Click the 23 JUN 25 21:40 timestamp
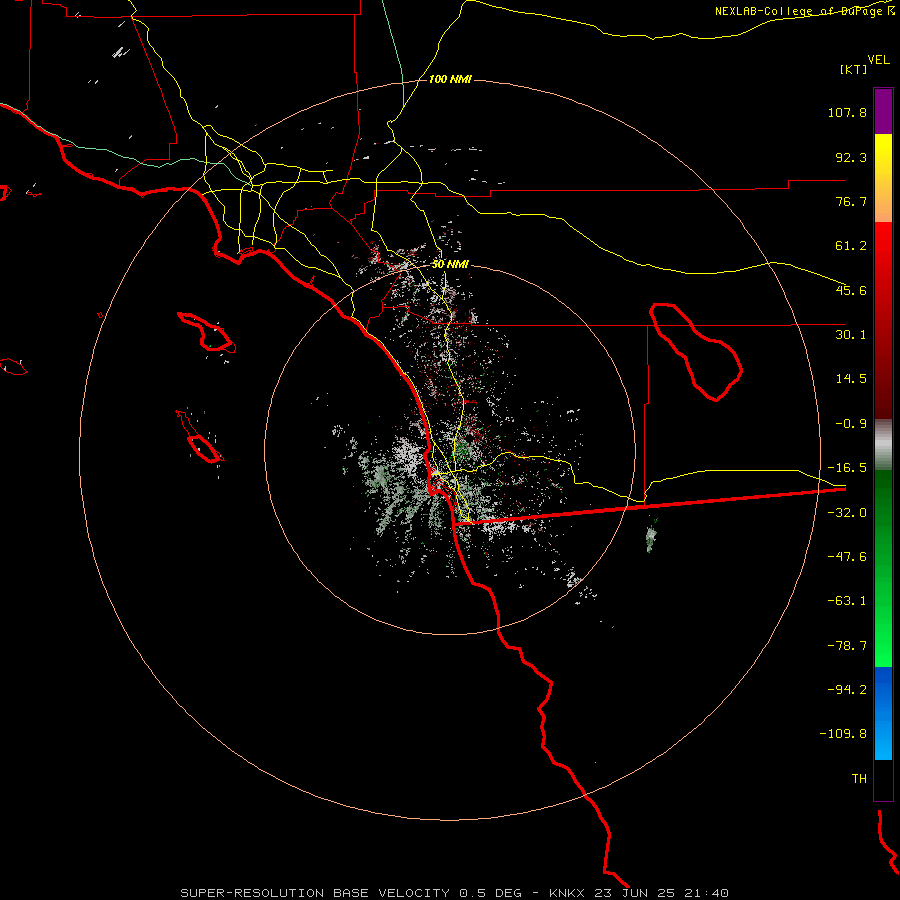Screen dimensions: 900x900 [x=660, y=893]
